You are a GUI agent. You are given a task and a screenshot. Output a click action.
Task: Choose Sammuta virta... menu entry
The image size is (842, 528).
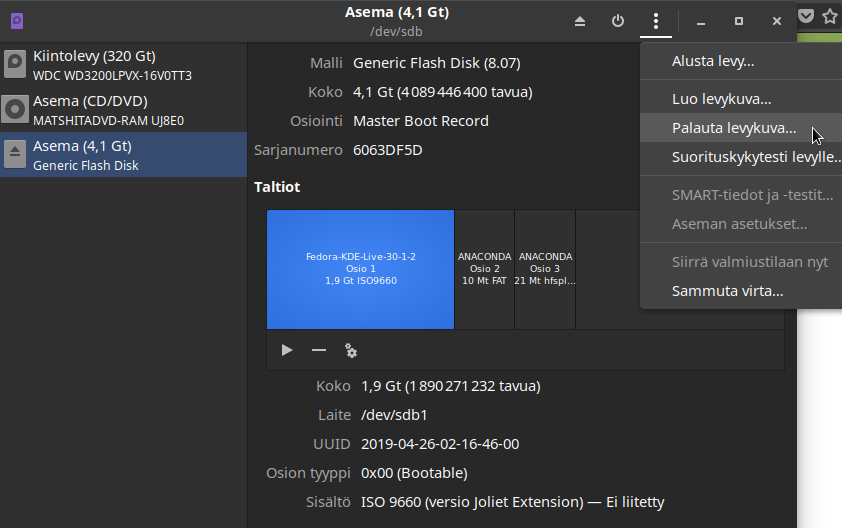tap(727, 291)
